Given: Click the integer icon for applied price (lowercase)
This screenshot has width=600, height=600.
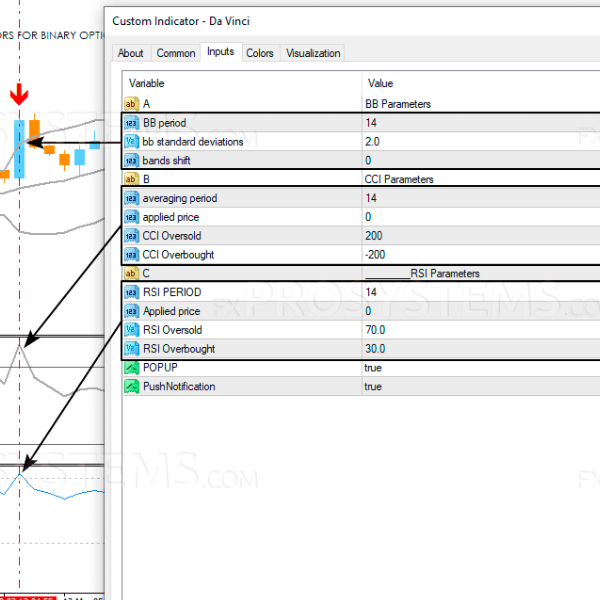Looking at the screenshot, I should (x=131, y=217).
